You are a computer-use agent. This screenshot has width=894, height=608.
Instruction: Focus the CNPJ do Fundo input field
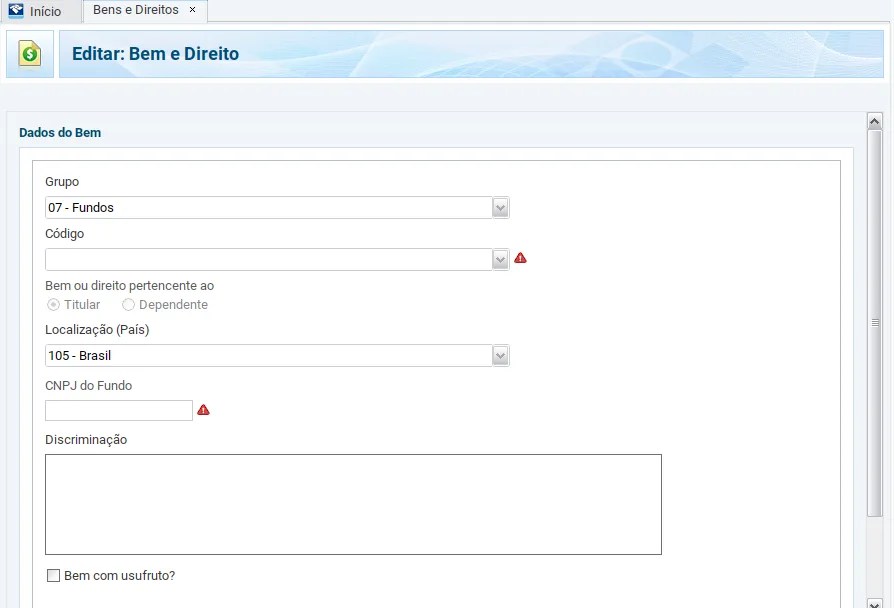click(118, 410)
